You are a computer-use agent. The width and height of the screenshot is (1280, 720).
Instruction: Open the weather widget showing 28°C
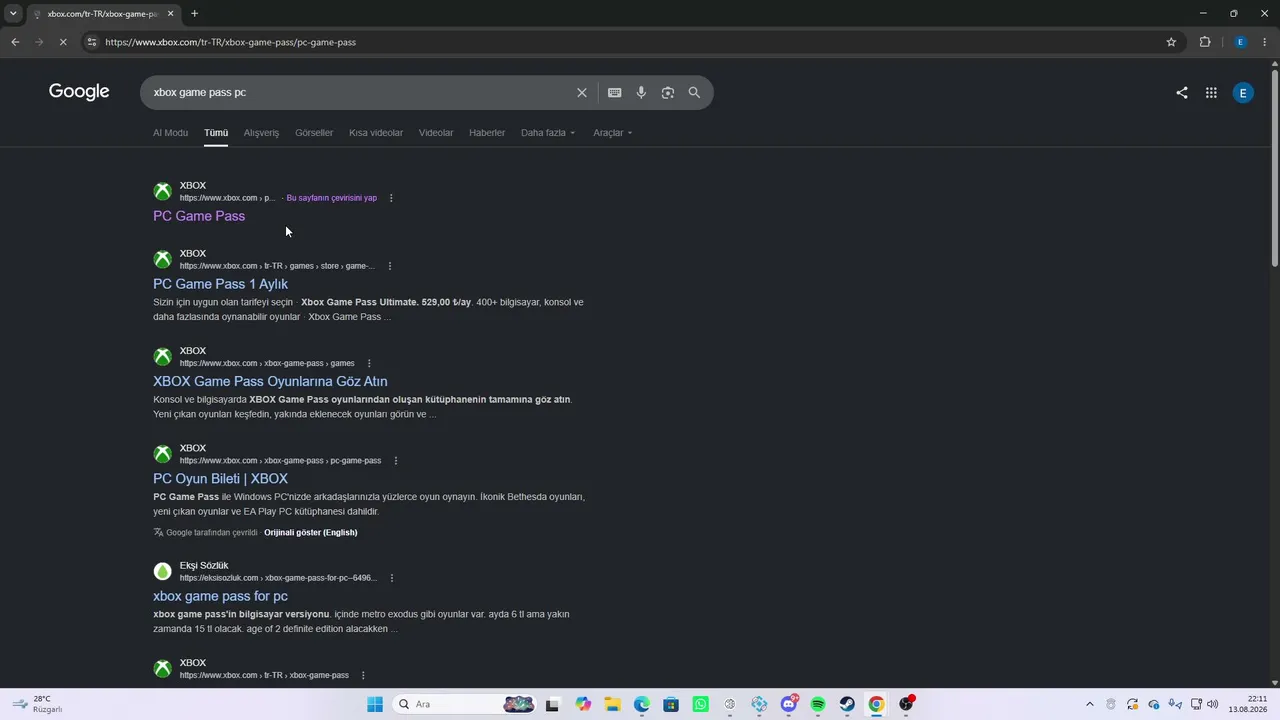pyautogui.click(x=37, y=704)
